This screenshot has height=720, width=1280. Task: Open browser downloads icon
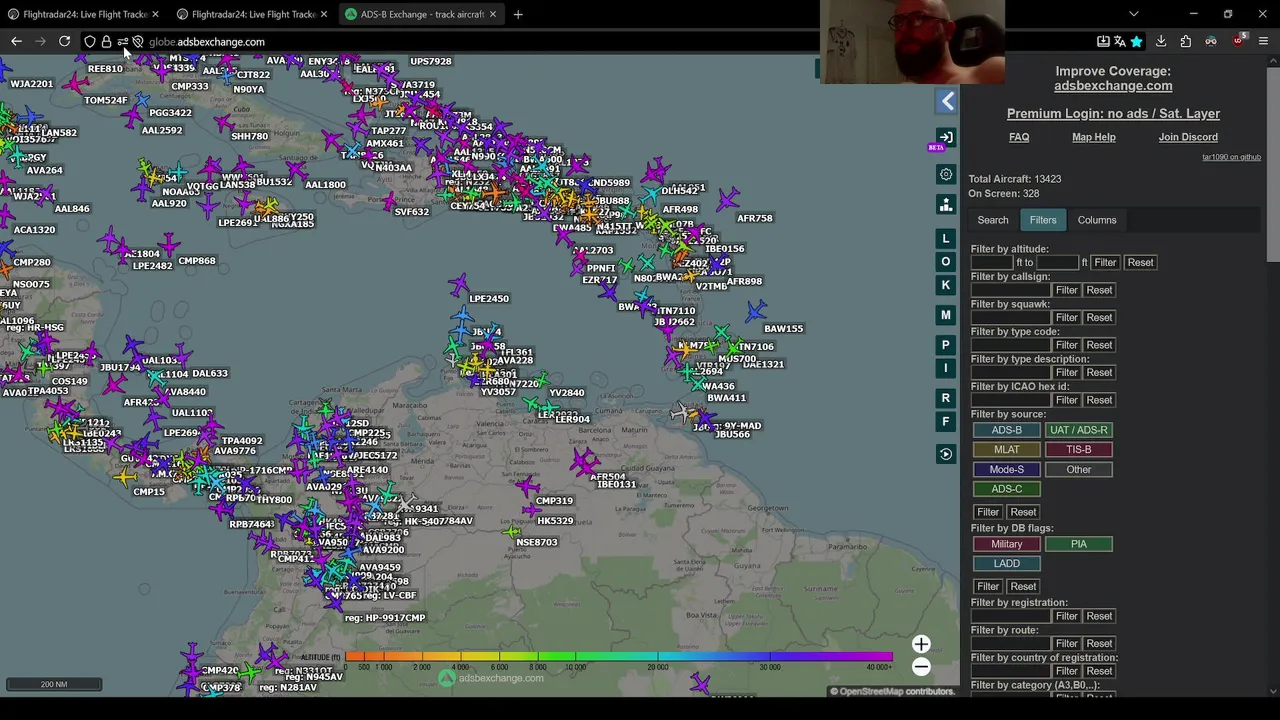[1161, 42]
